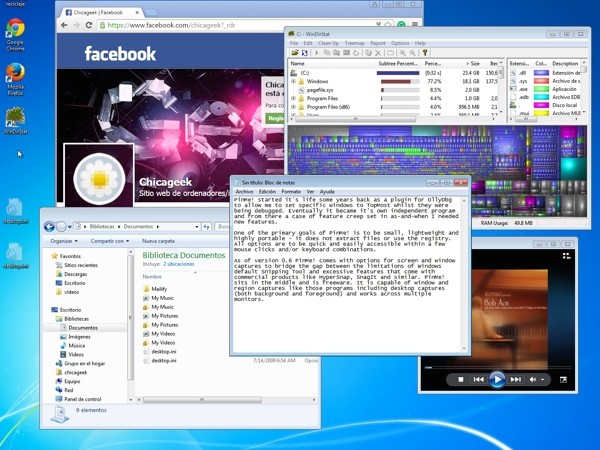Refresh the Explorer address bar location

[x=207, y=227]
